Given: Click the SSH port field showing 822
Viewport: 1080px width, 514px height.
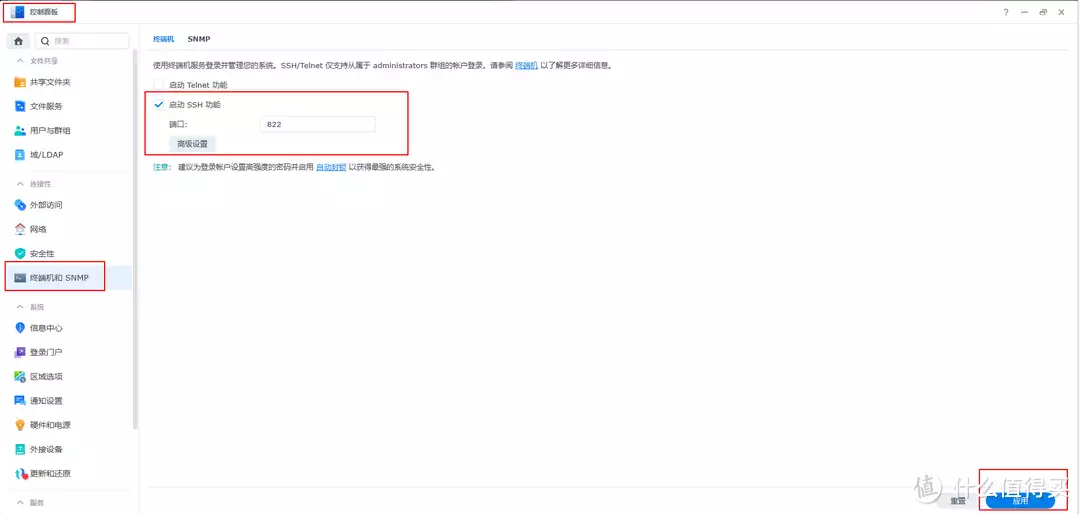Looking at the screenshot, I should pos(318,125).
